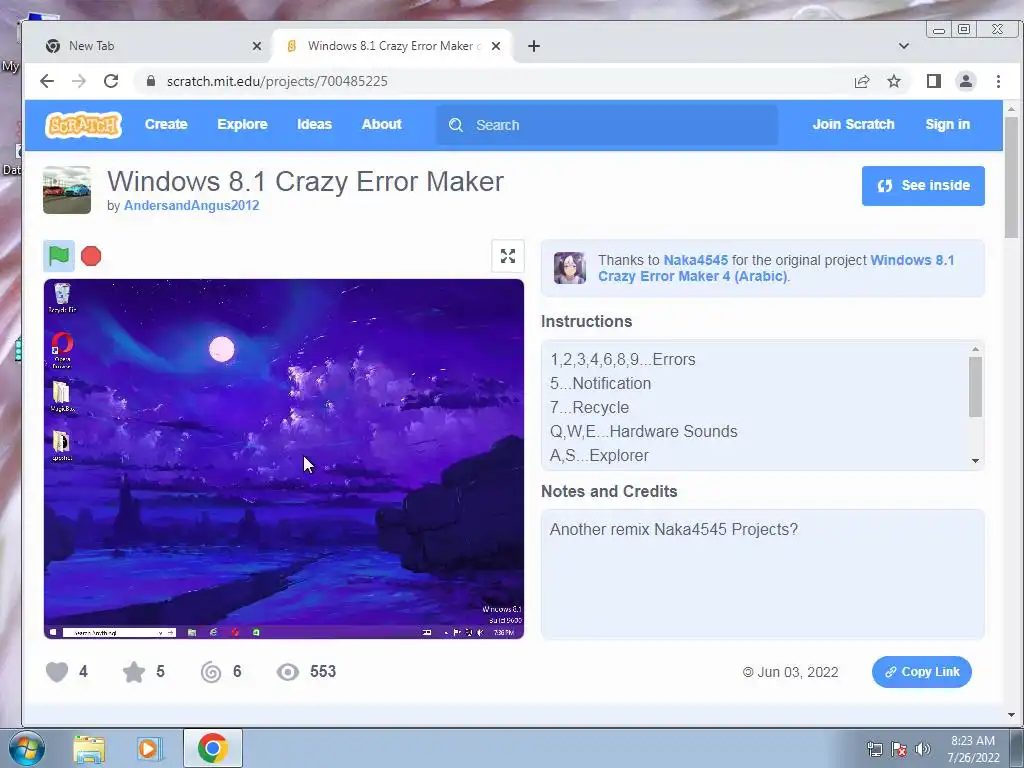Click the Chrome address bar URL
Viewport: 1024px width, 768px height.
click(x=277, y=81)
